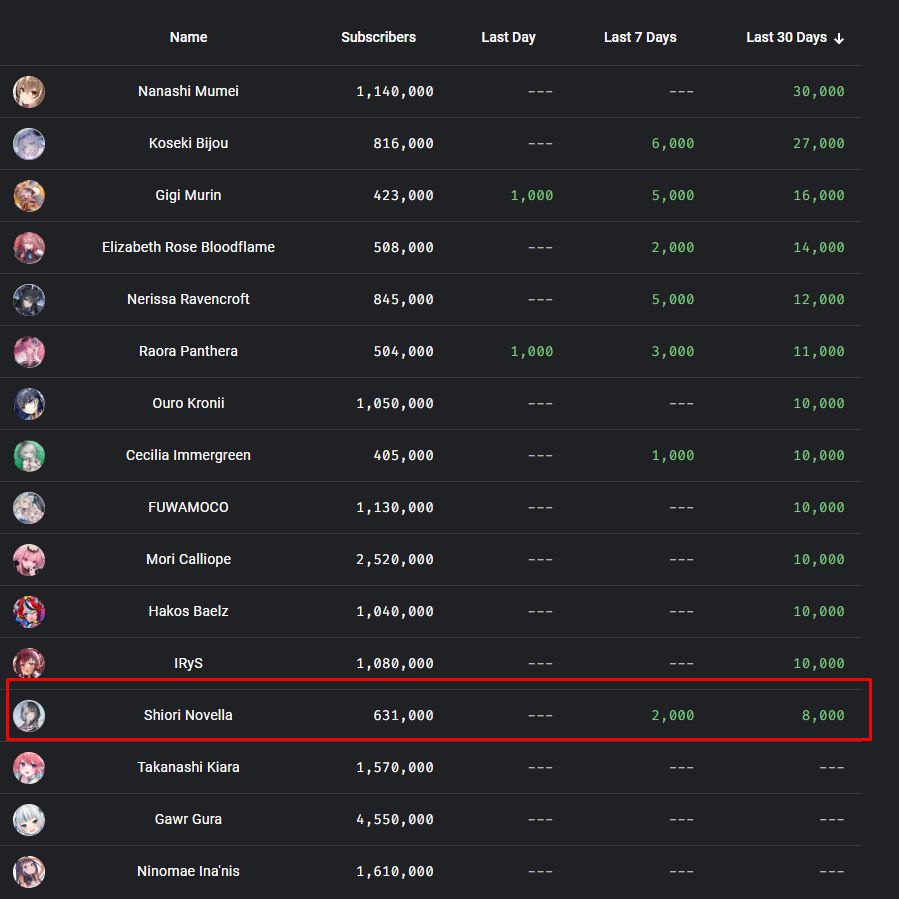The height and width of the screenshot is (899, 899).
Task: Click the FUWAMOCO name link
Action: [188, 507]
